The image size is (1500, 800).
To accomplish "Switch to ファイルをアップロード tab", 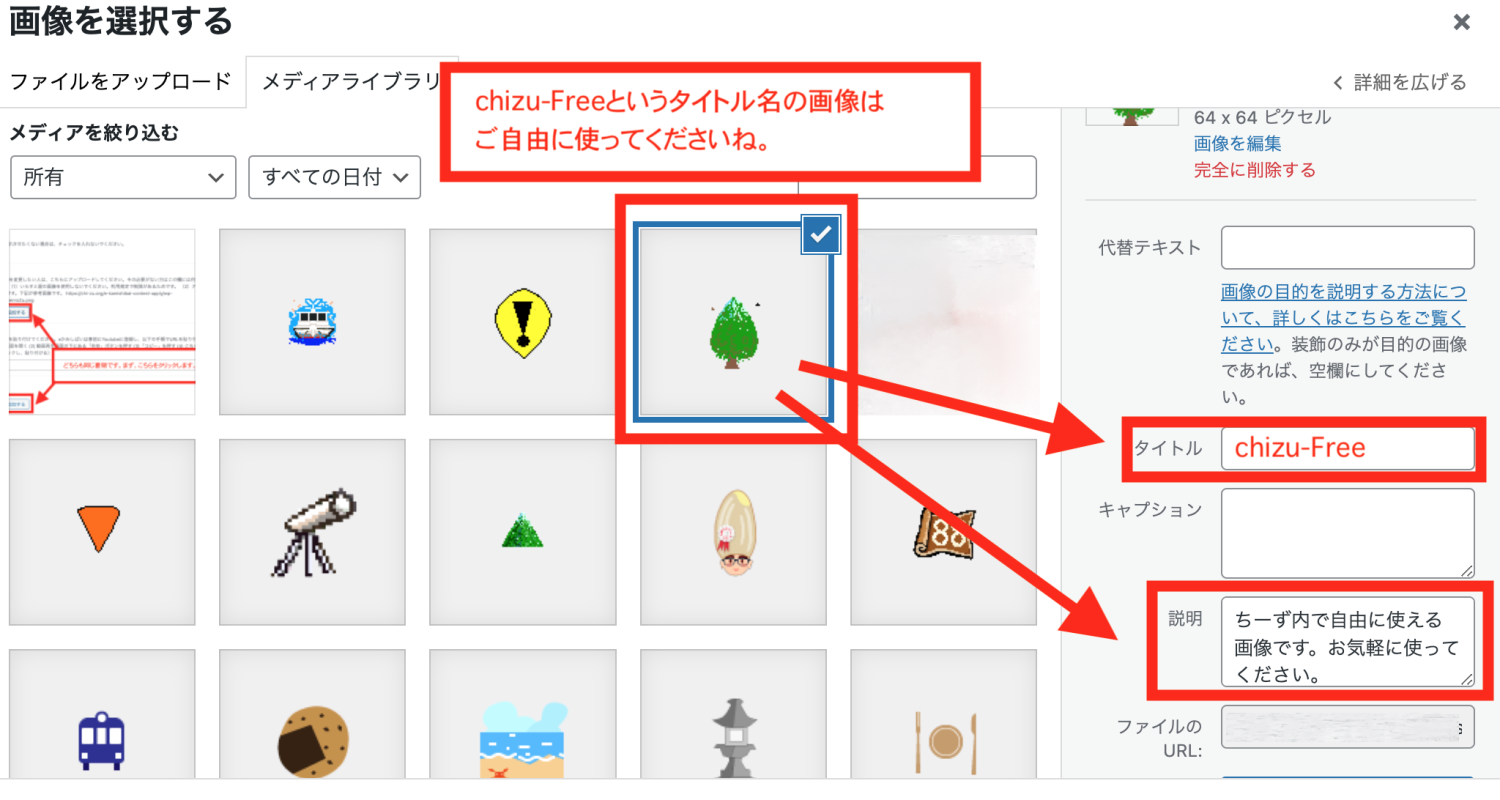I will click(x=121, y=82).
